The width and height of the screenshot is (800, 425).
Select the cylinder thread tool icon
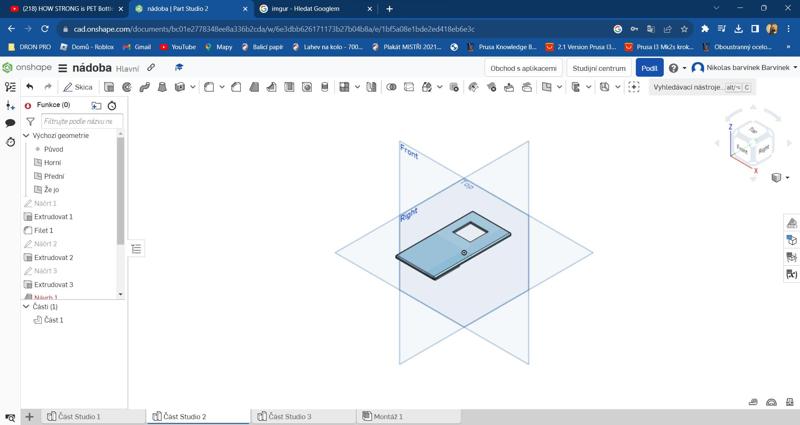point(324,87)
